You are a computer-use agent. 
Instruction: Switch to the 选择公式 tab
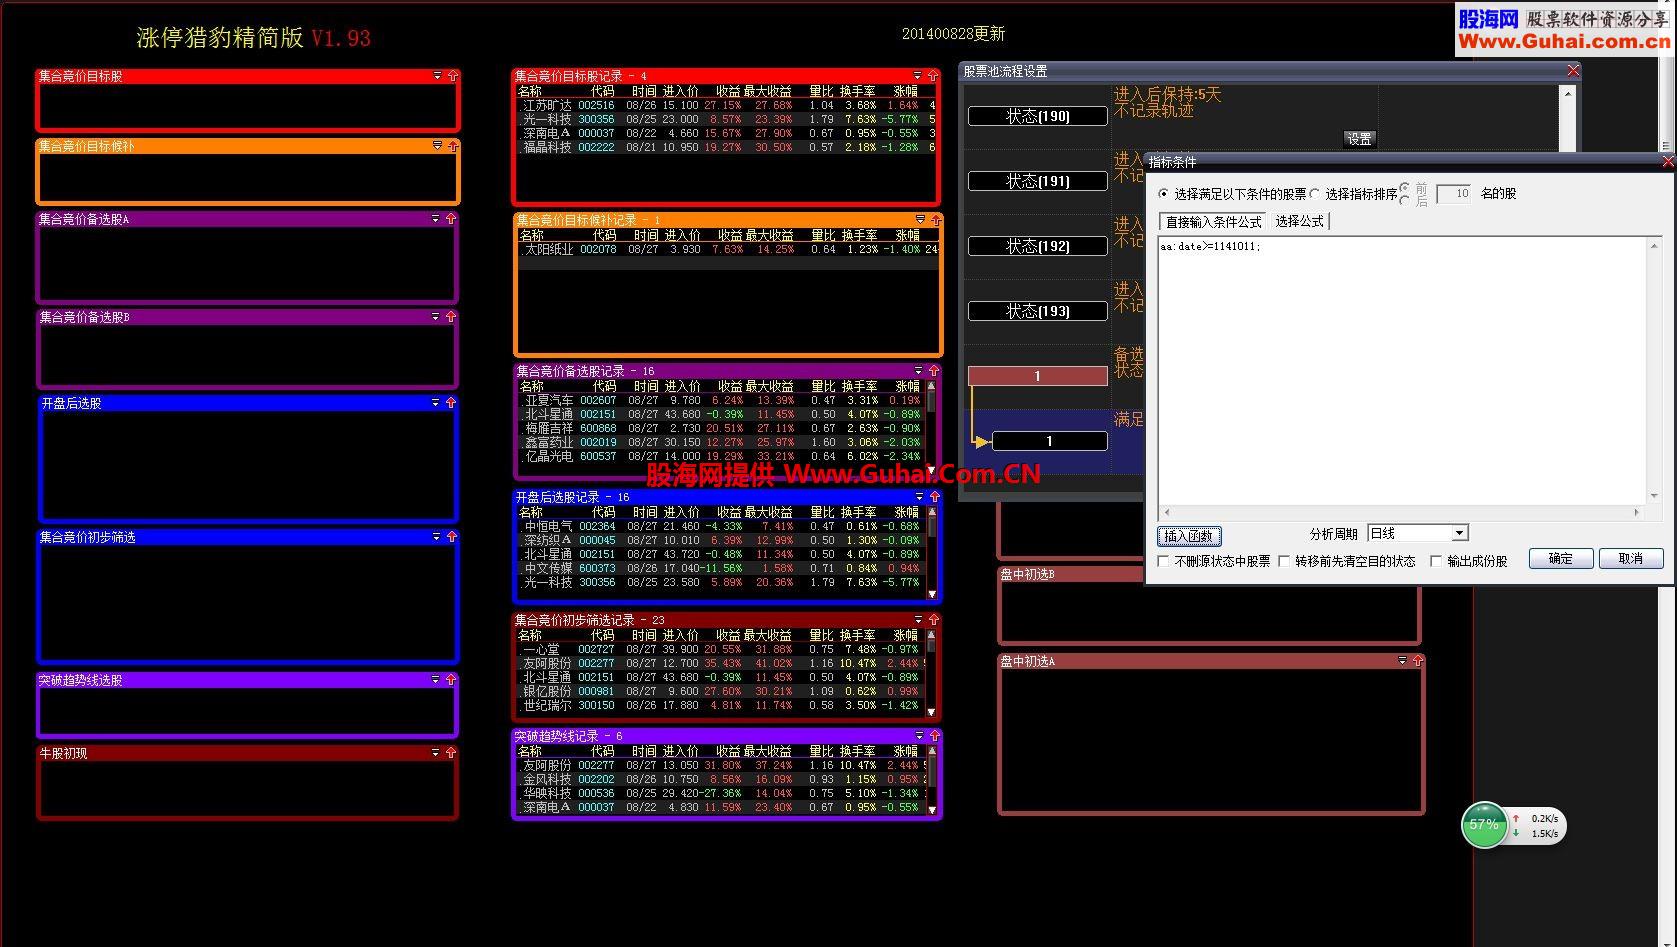click(1299, 222)
